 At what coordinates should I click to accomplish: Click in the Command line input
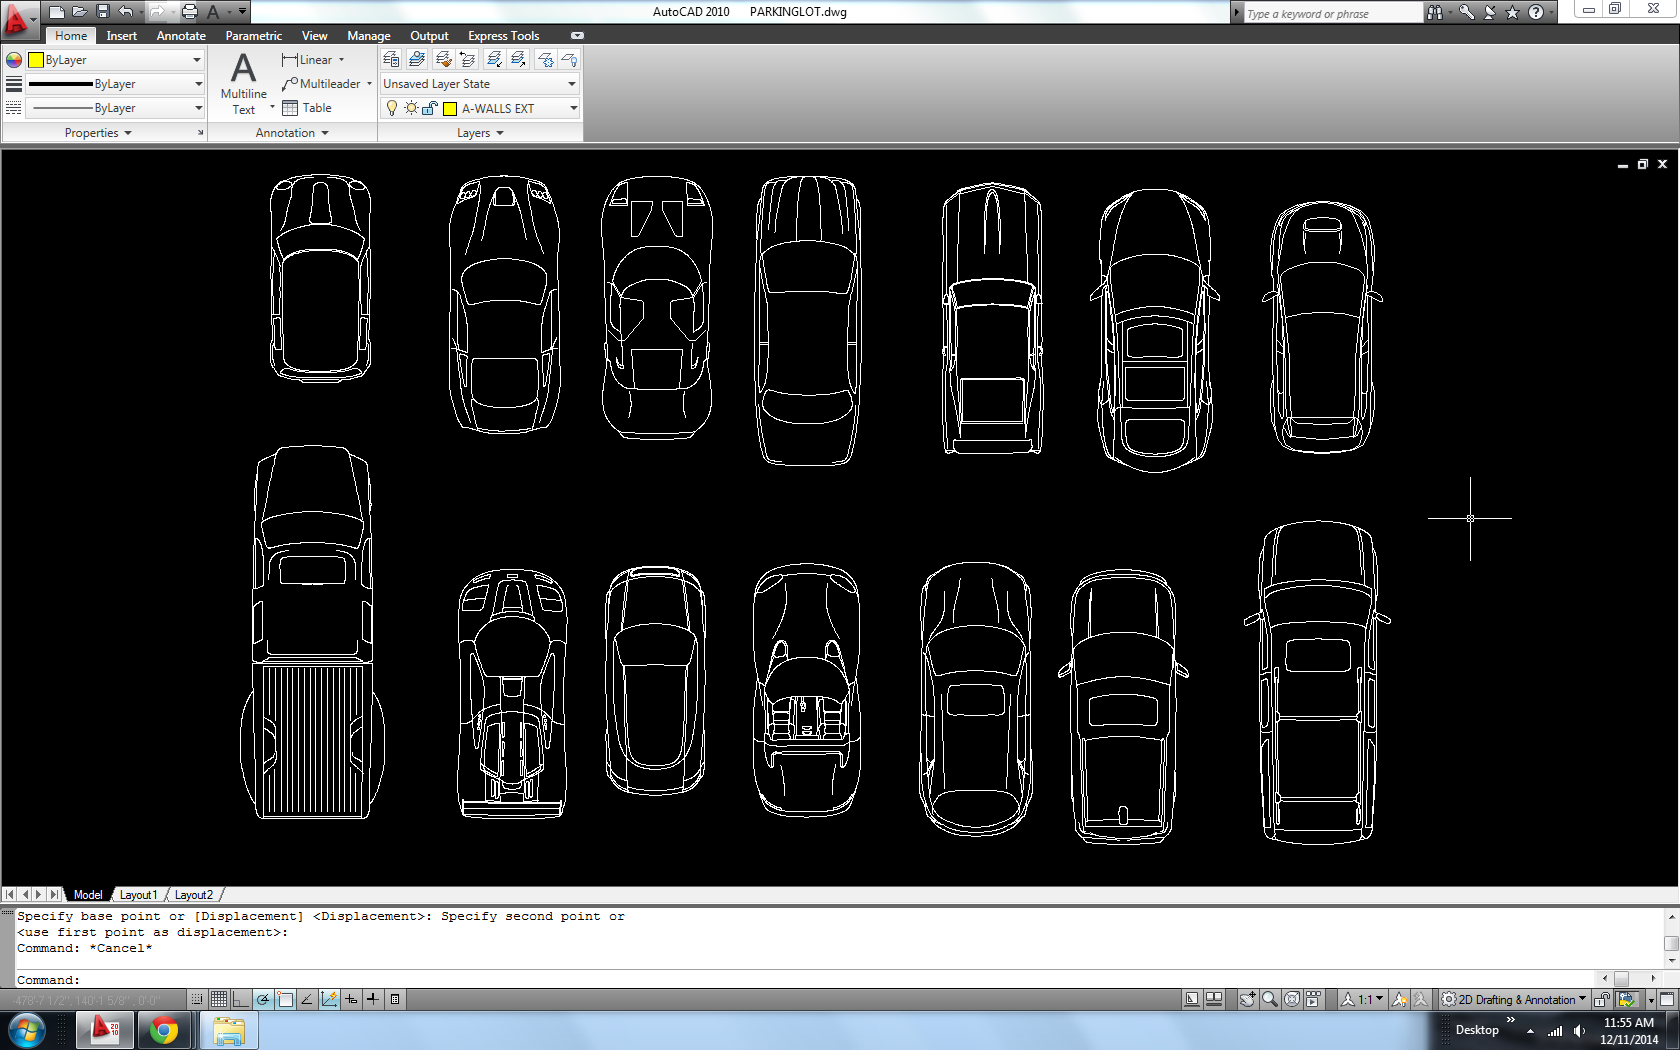click(800, 980)
